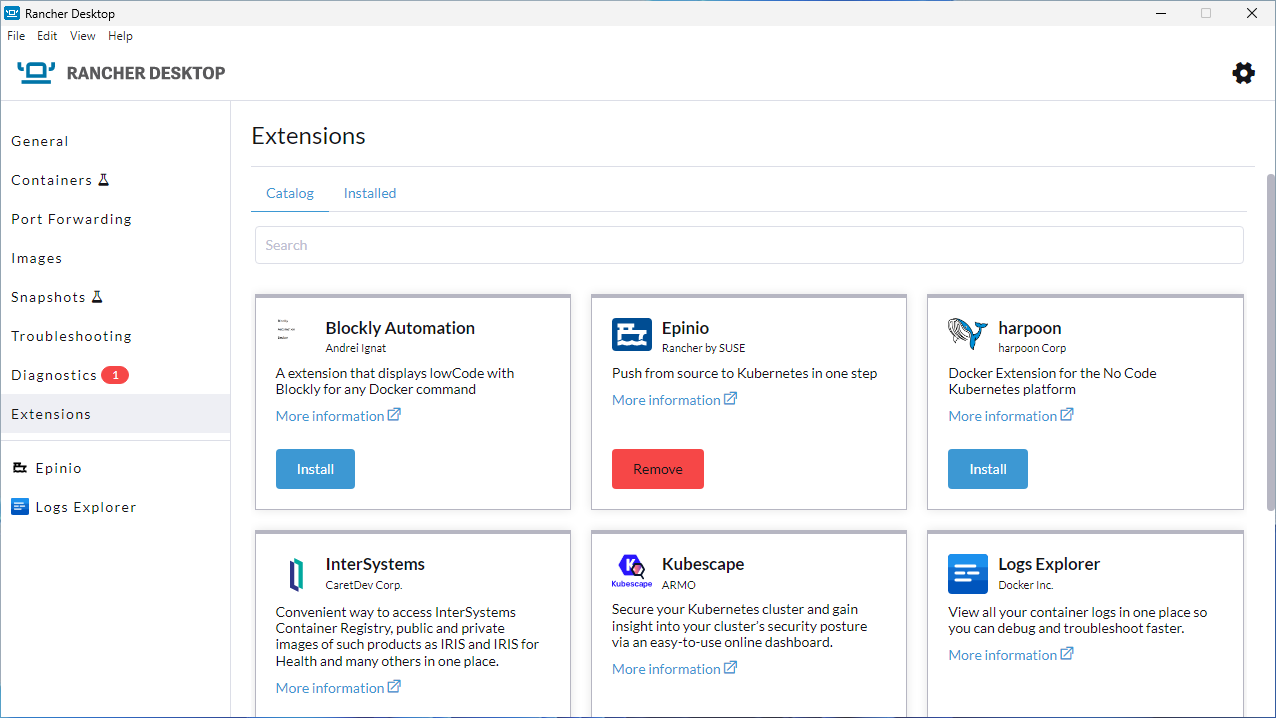
Task: Click the Rancher Desktop logo icon in header
Action: point(37,72)
